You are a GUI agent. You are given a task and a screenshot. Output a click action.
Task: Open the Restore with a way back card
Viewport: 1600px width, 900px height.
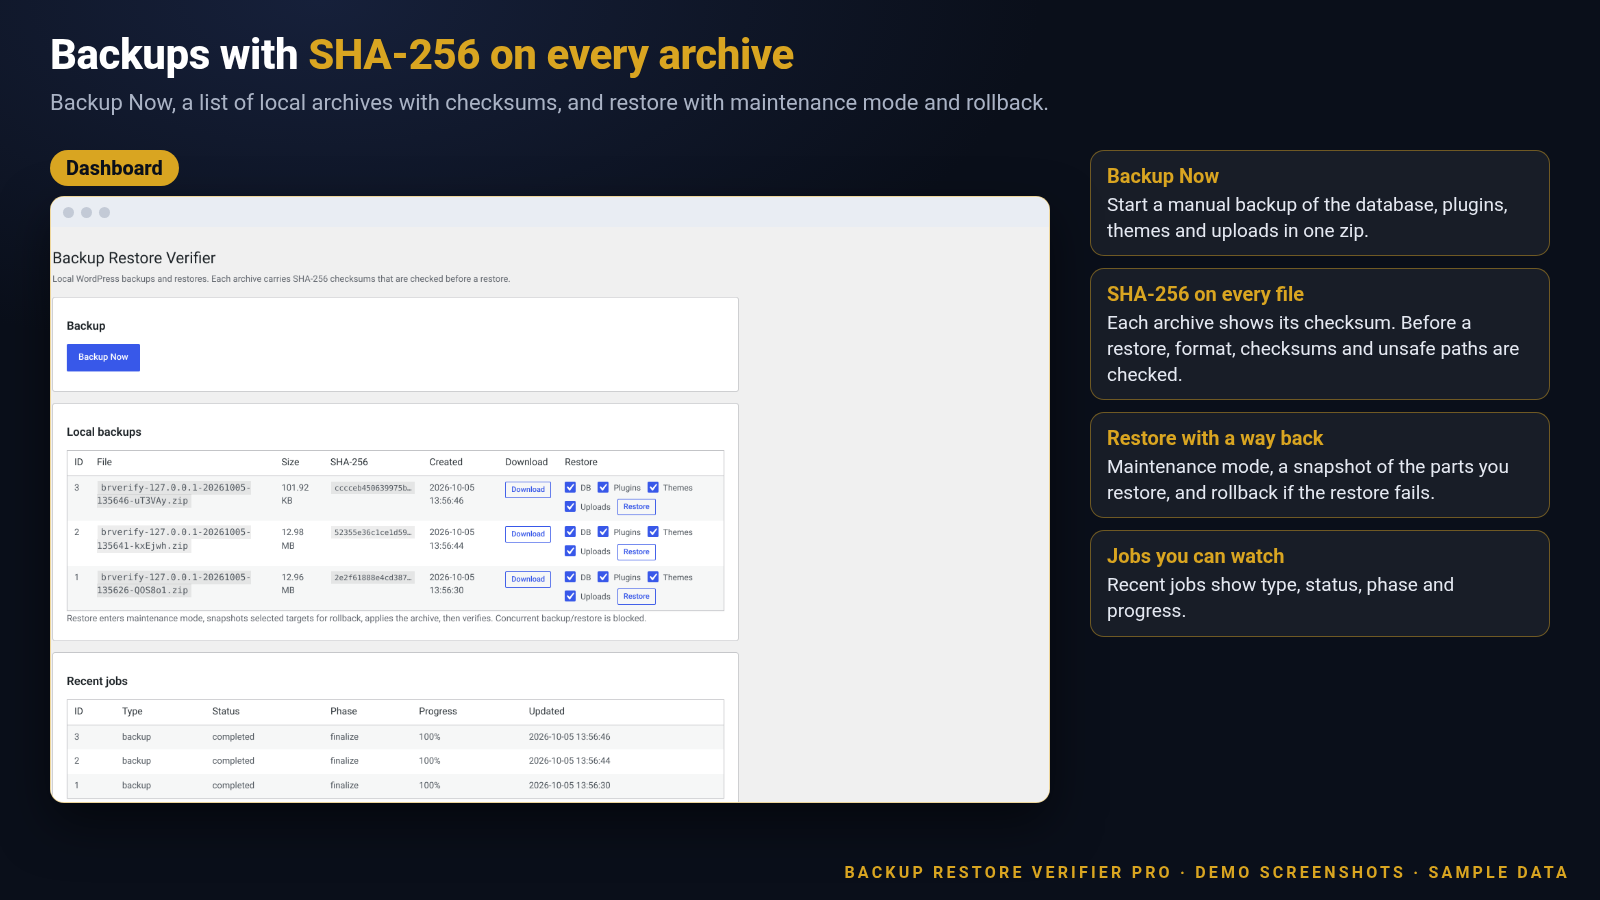click(1319, 465)
